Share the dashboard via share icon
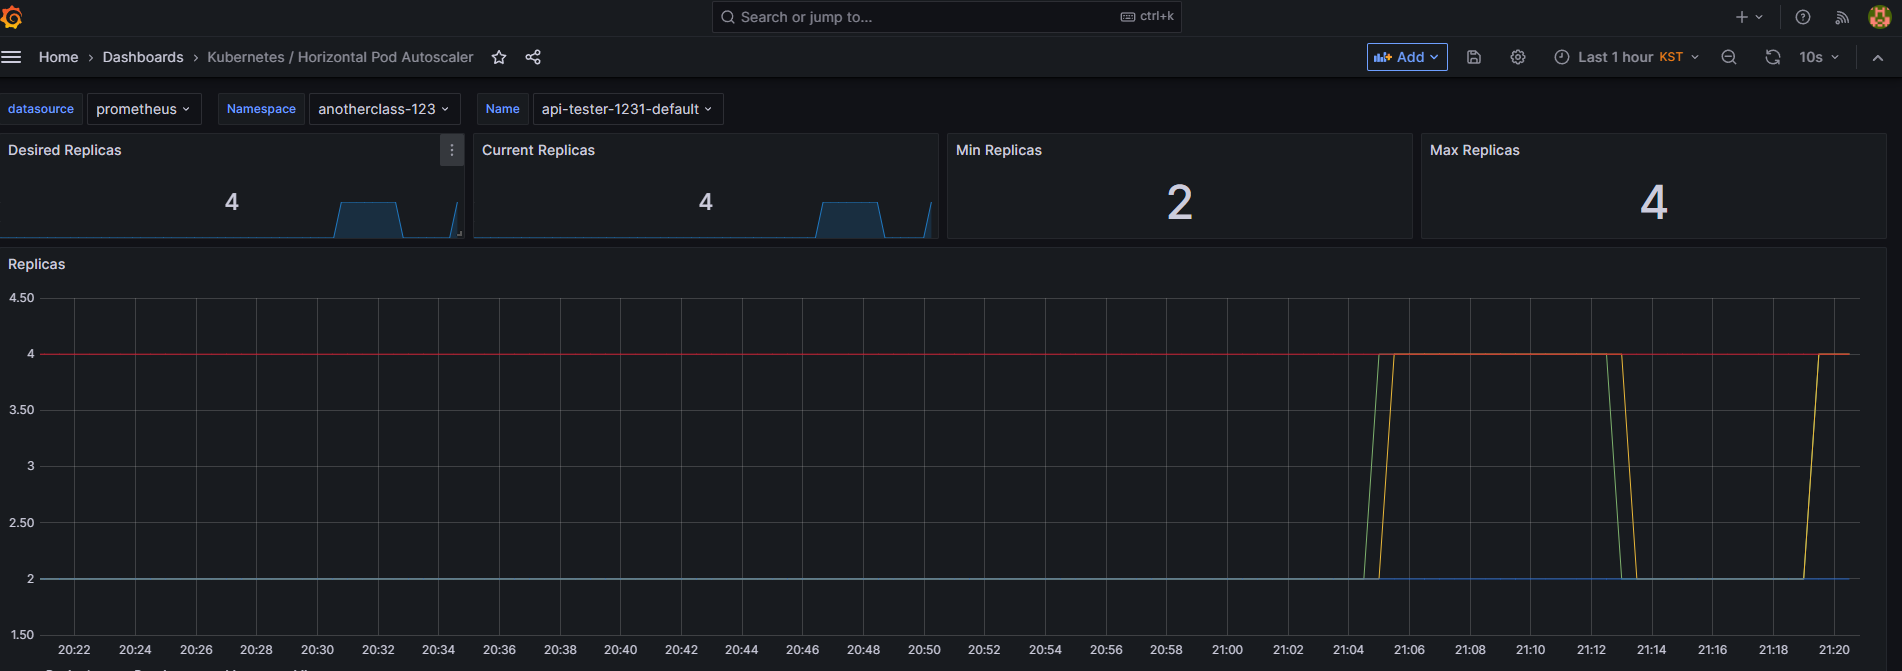Image resolution: width=1902 pixels, height=671 pixels. pos(533,57)
